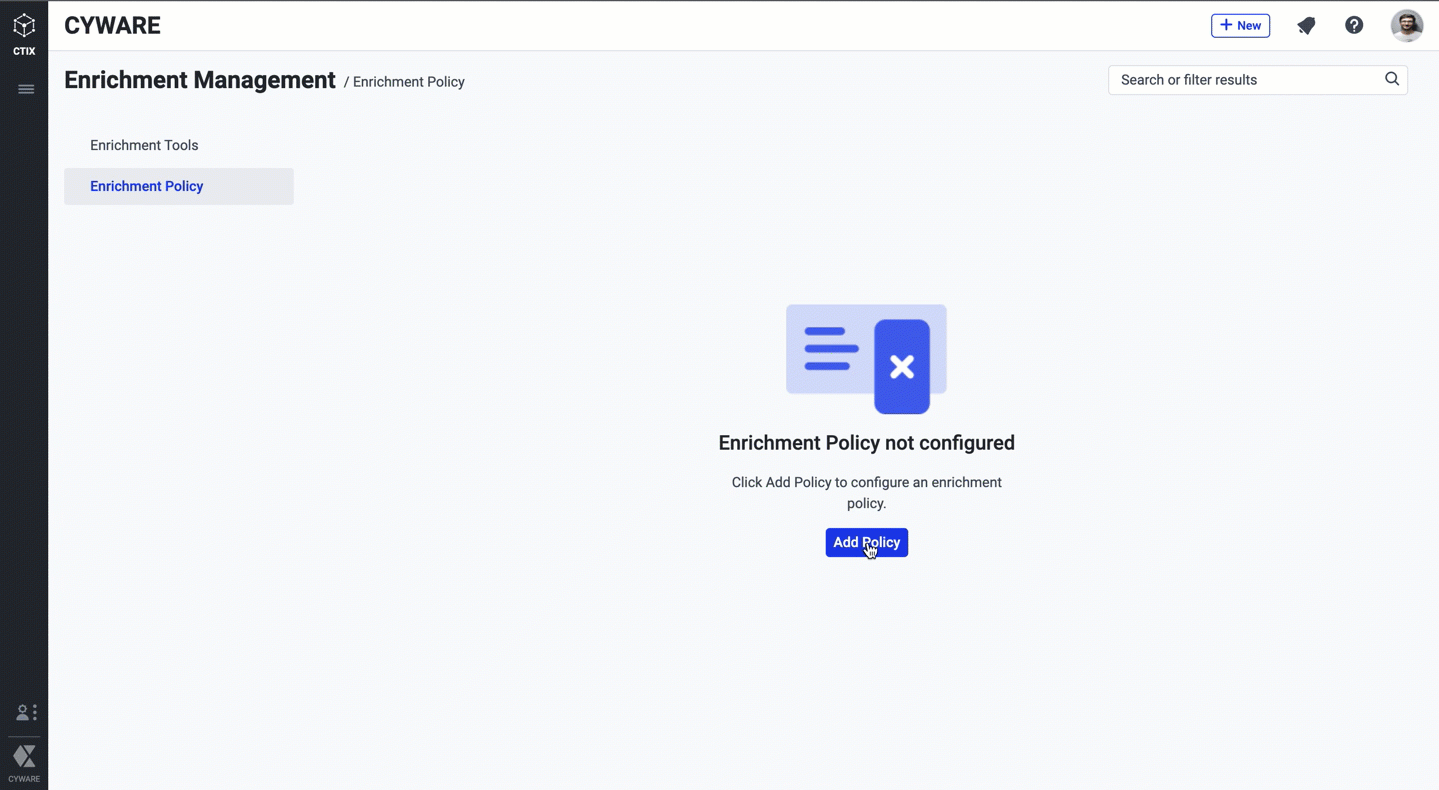Open the user profile avatar
The height and width of the screenshot is (790, 1439).
coord(1406,26)
